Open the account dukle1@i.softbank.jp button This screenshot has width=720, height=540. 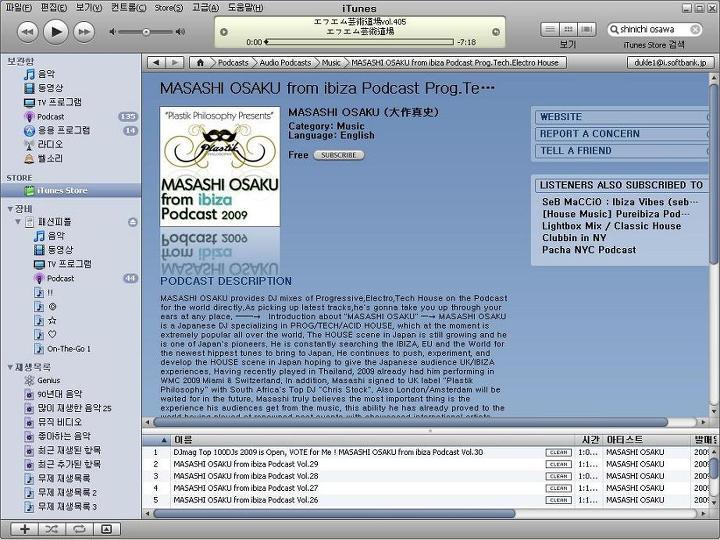click(x=670, y=62)
